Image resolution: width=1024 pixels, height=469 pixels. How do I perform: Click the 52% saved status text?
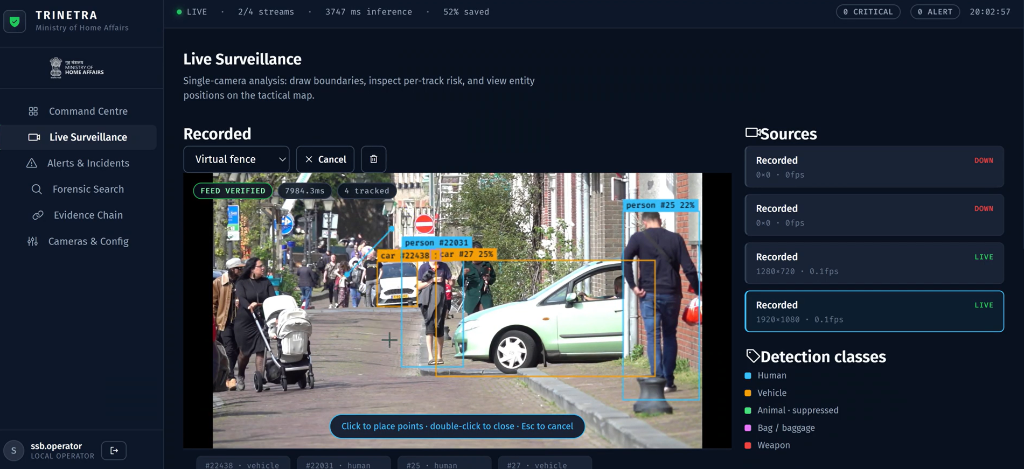(x=466, y=12)
